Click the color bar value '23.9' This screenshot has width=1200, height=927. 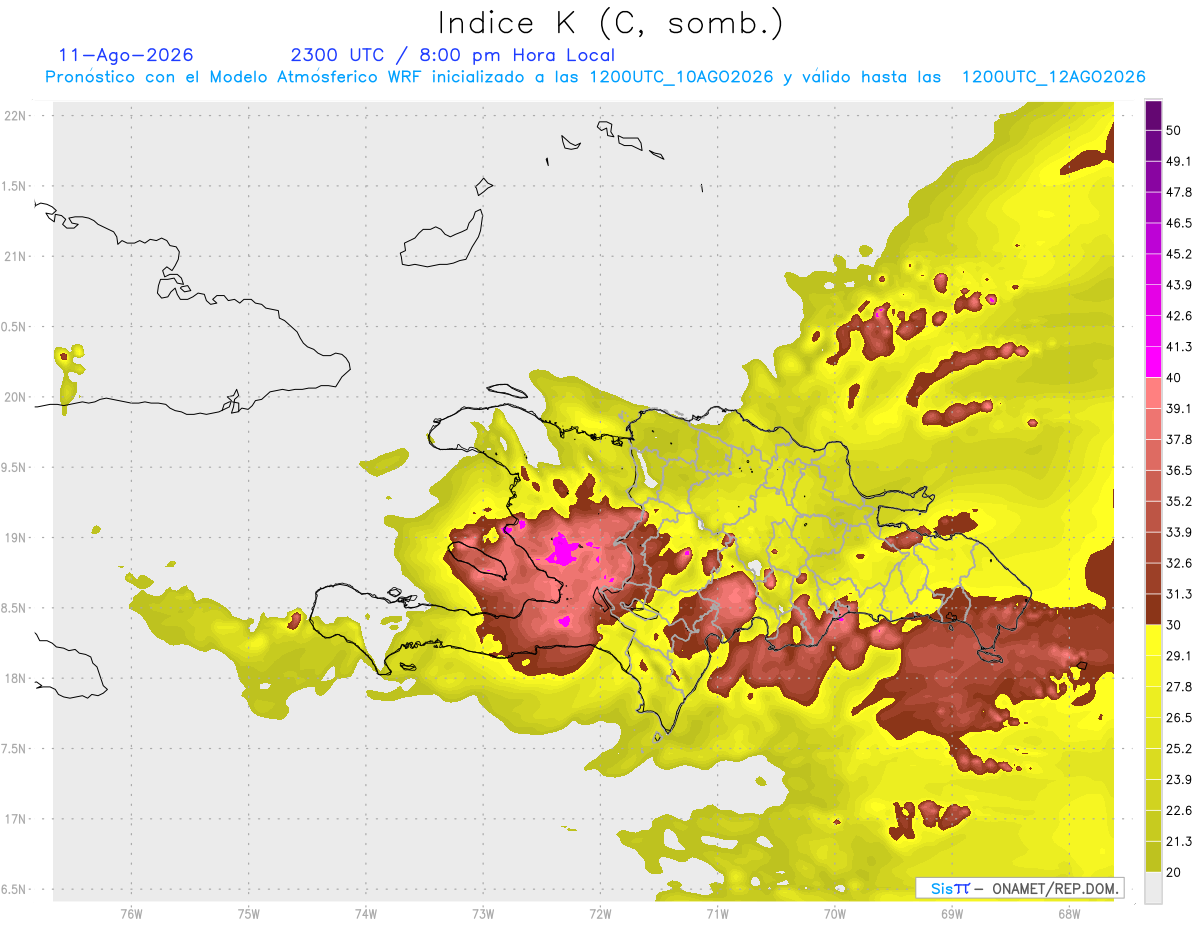pos(1179,780)
